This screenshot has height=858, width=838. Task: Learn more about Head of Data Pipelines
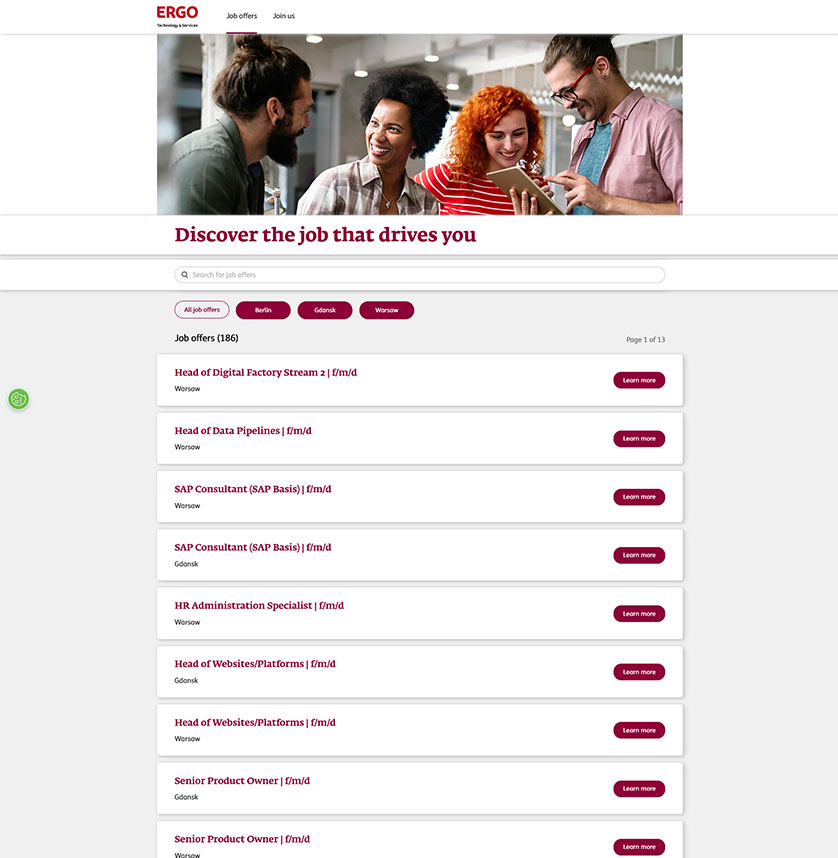point(639,439)
